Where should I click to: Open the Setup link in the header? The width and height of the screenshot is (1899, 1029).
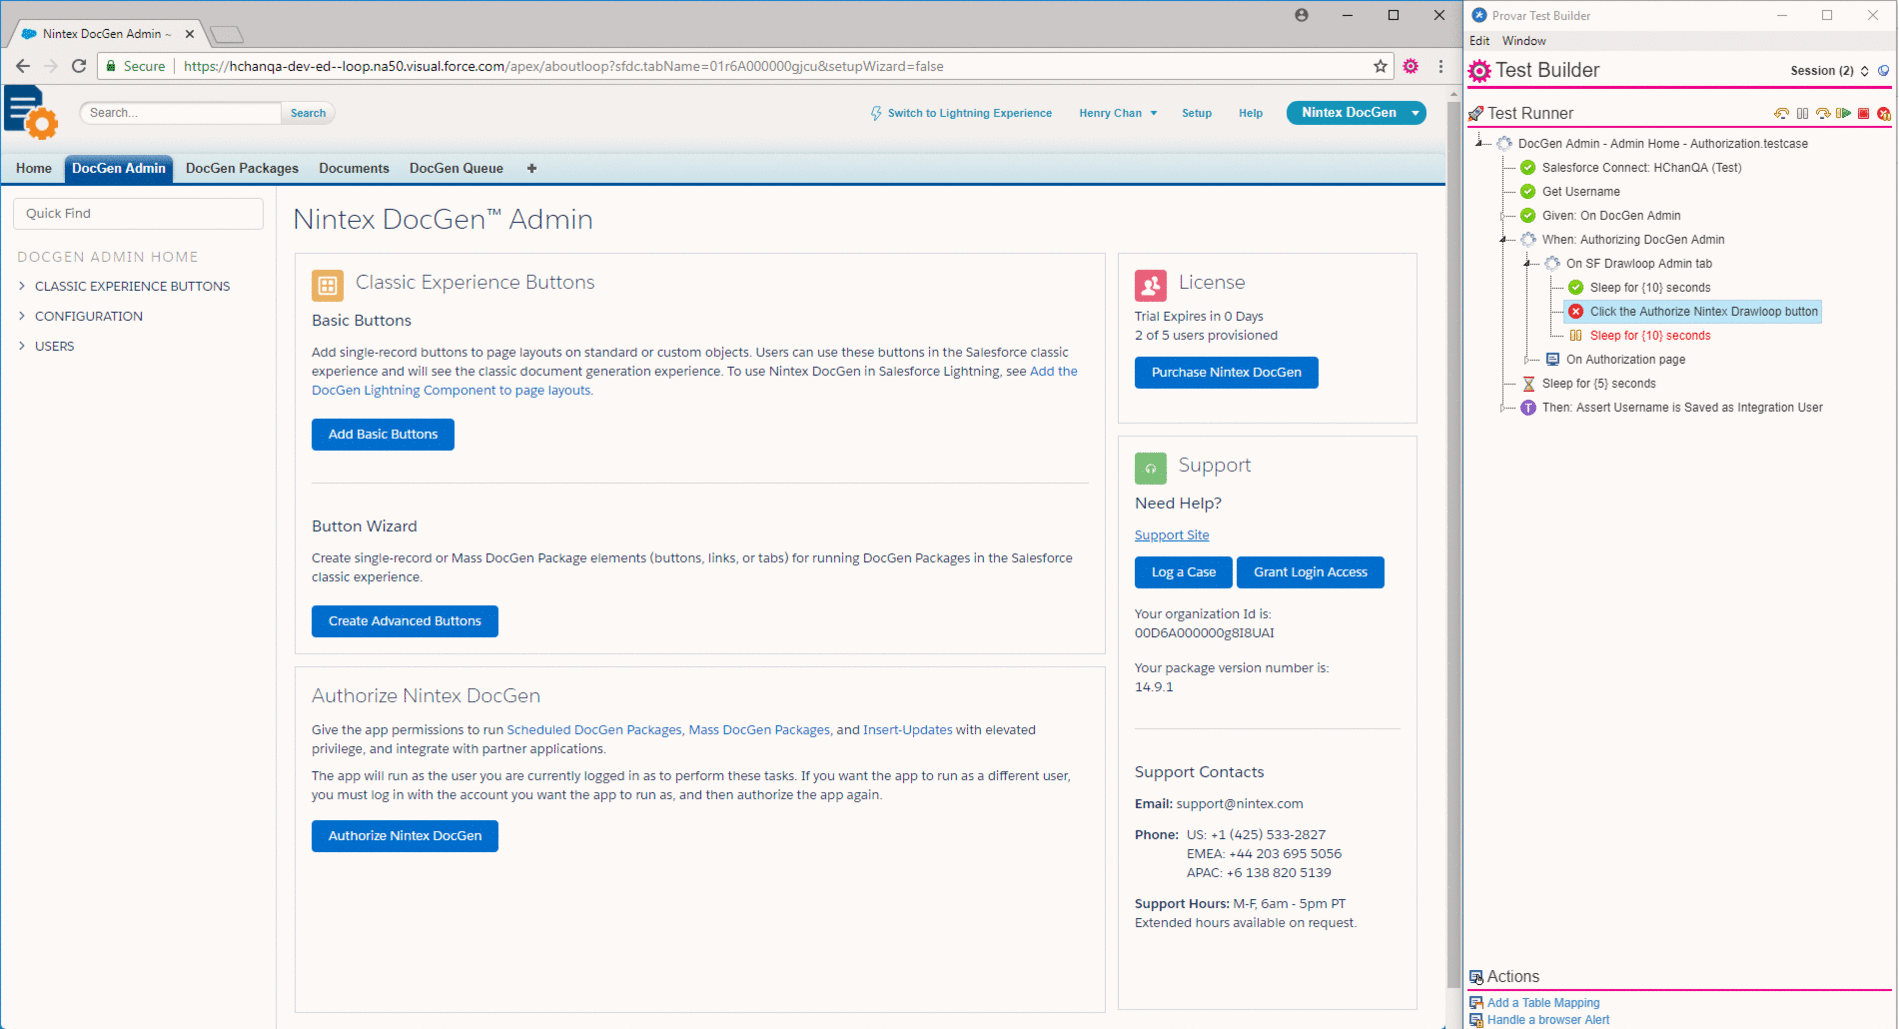(x=1196, y=113)
